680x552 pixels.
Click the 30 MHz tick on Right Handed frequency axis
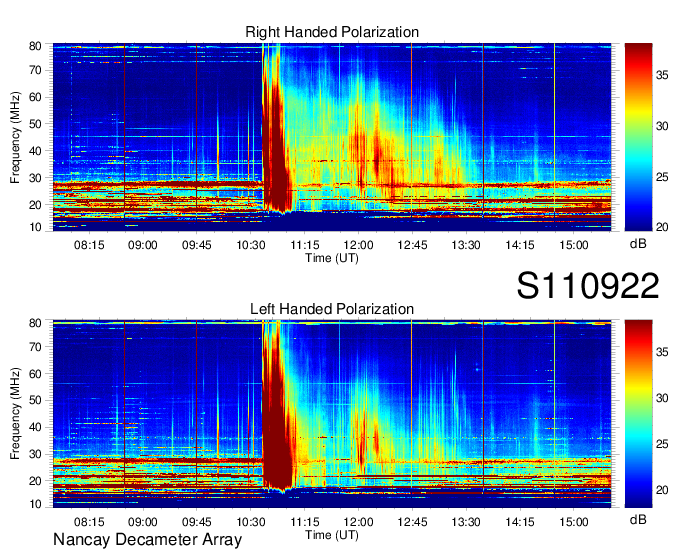click(x=35, y=178)
